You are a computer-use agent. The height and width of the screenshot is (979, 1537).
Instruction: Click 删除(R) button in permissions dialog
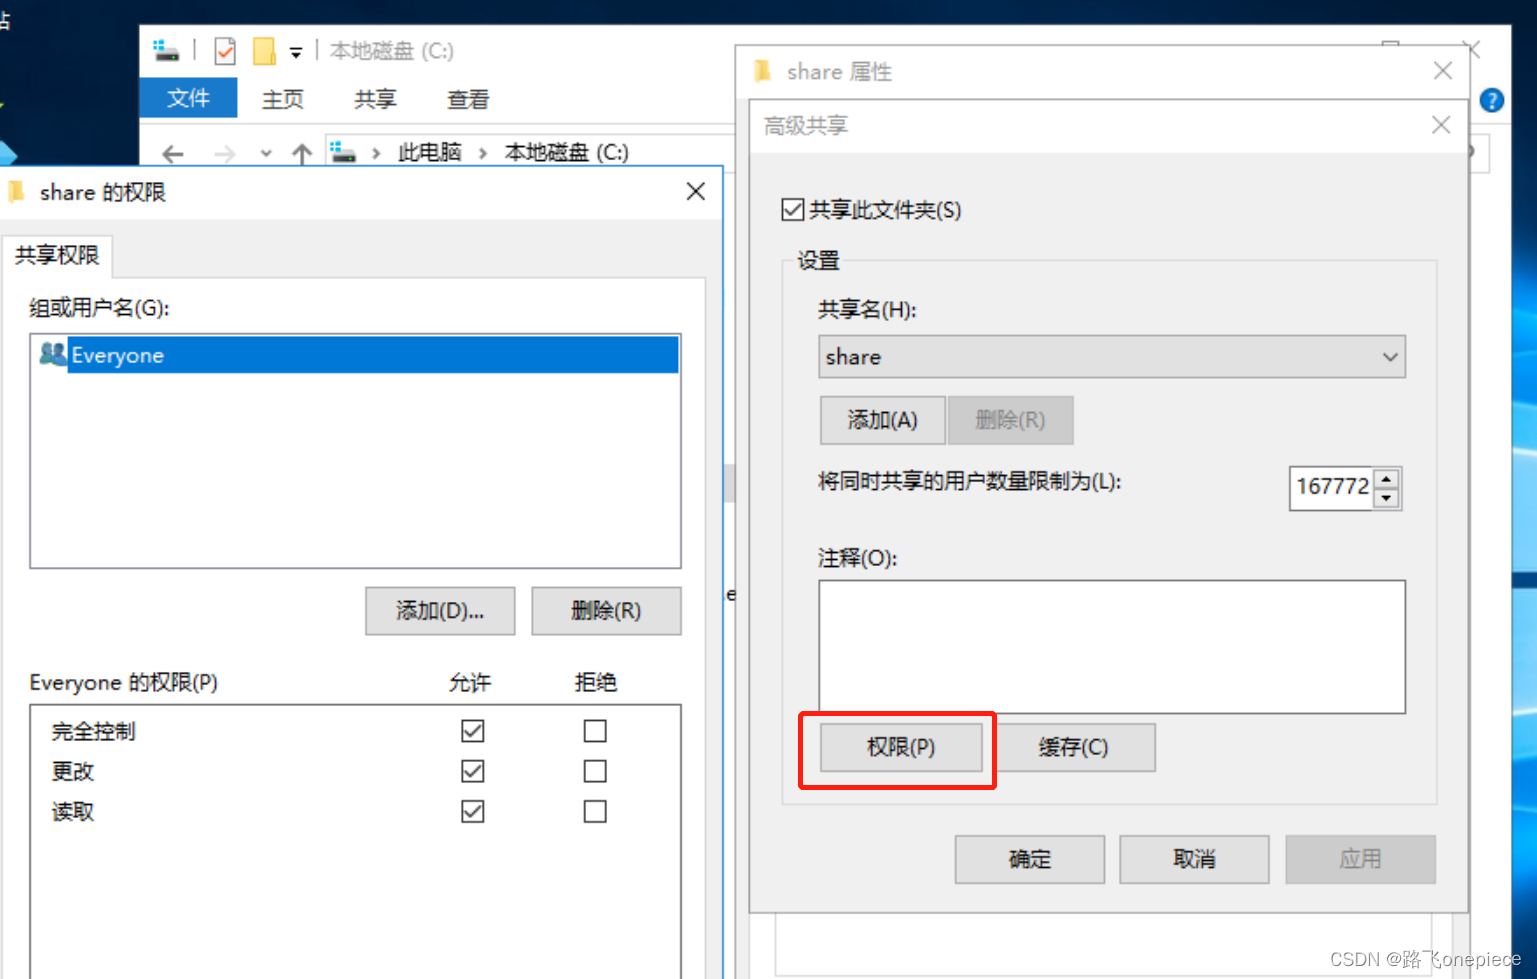pyautogui.click(x=606, y=610)
